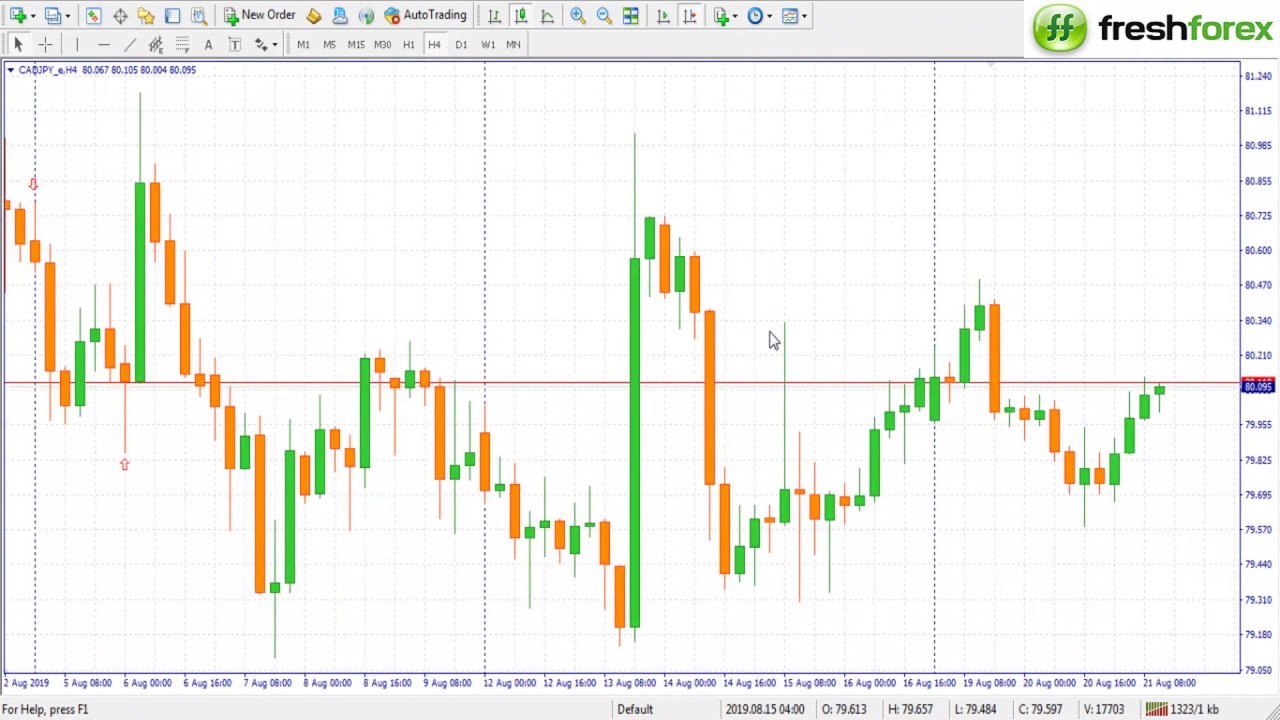Expand the Indicators dropdown arrow
The width and height of the screenshot is (1280, 720).
(735, 16)
